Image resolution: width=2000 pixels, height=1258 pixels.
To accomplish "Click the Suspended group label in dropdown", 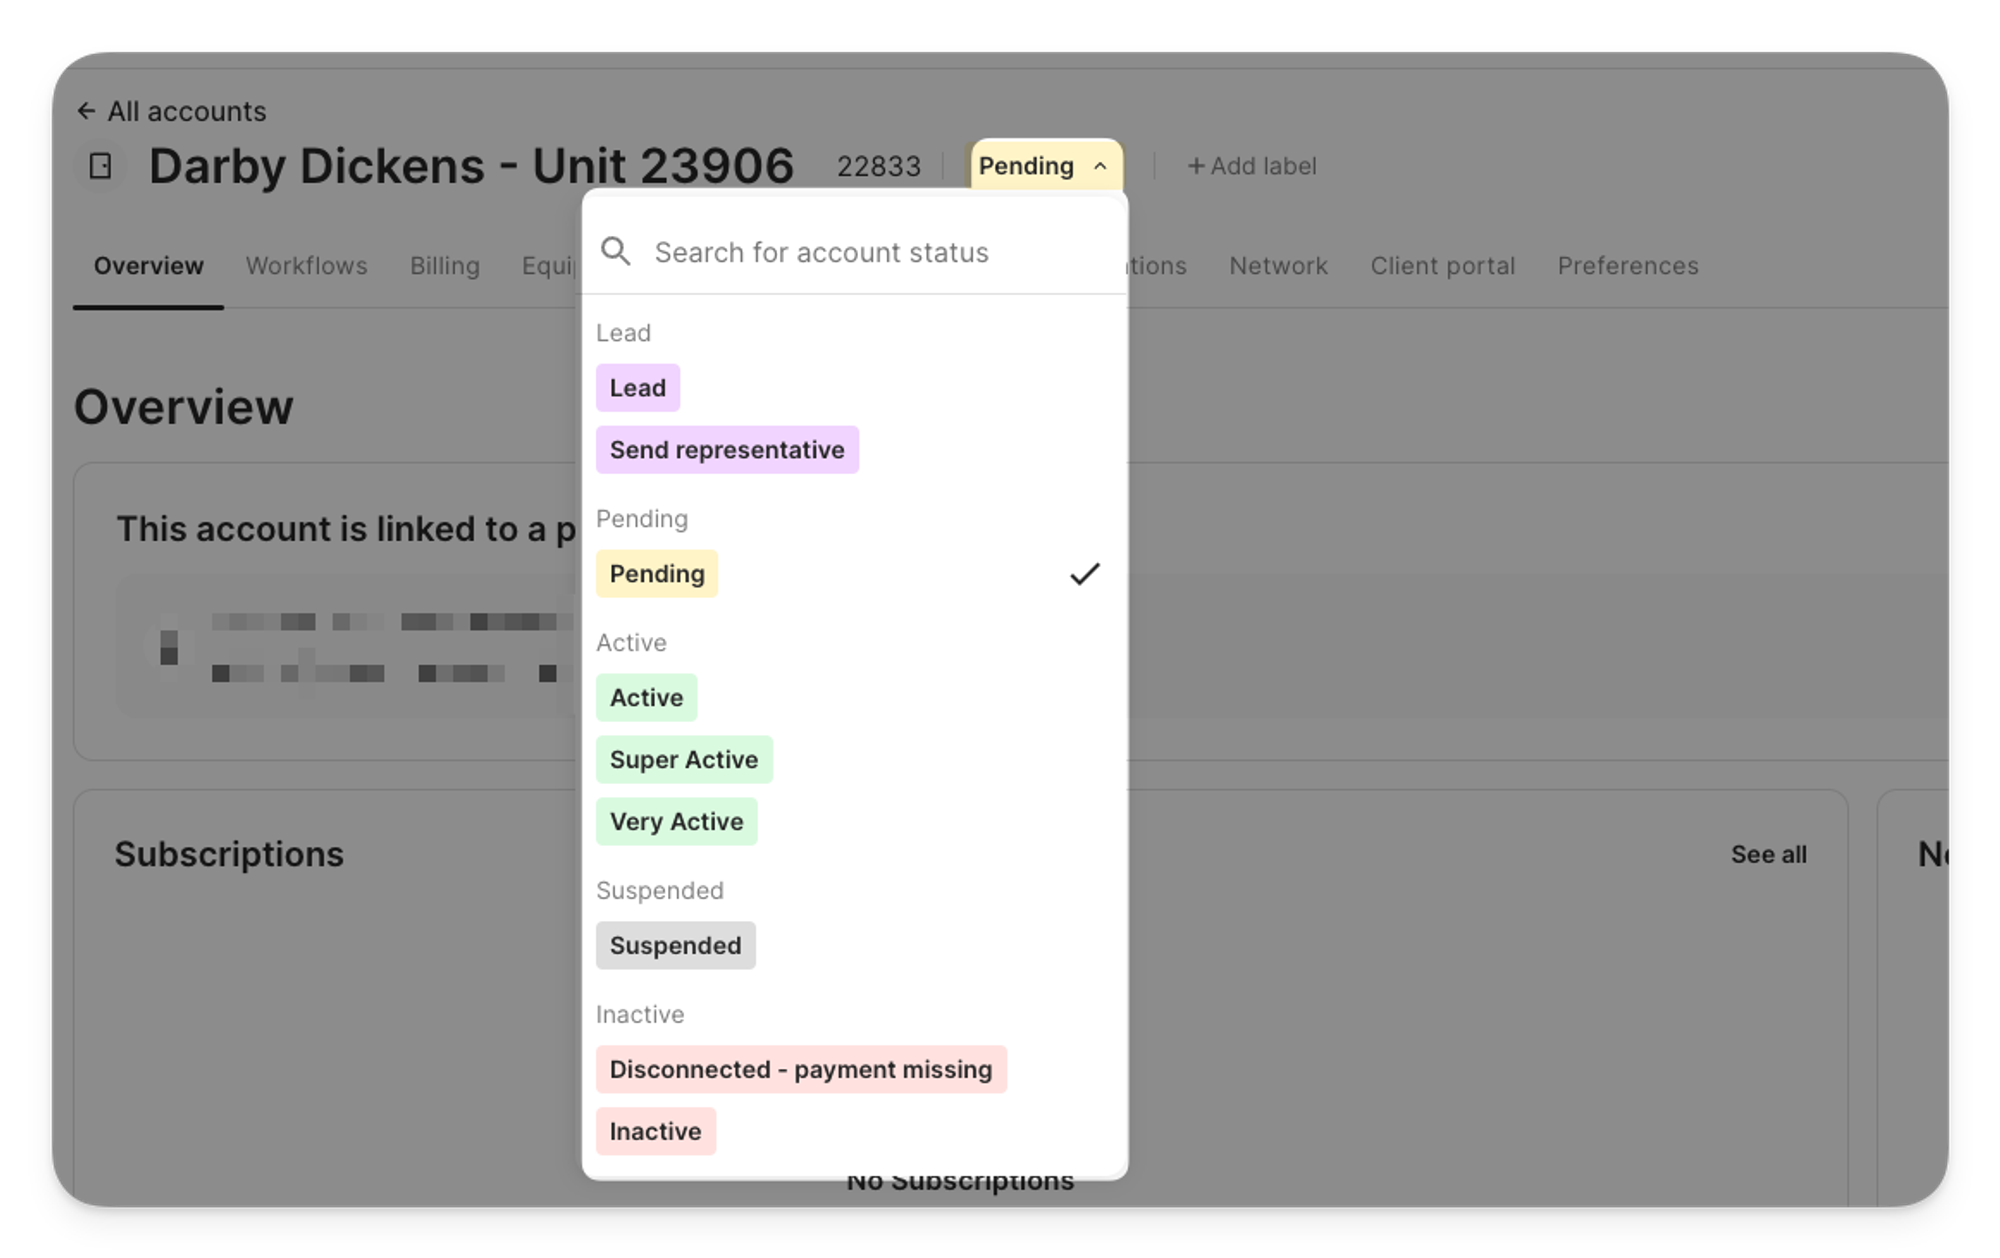I will pyautogui.click(x=660, y=891).
